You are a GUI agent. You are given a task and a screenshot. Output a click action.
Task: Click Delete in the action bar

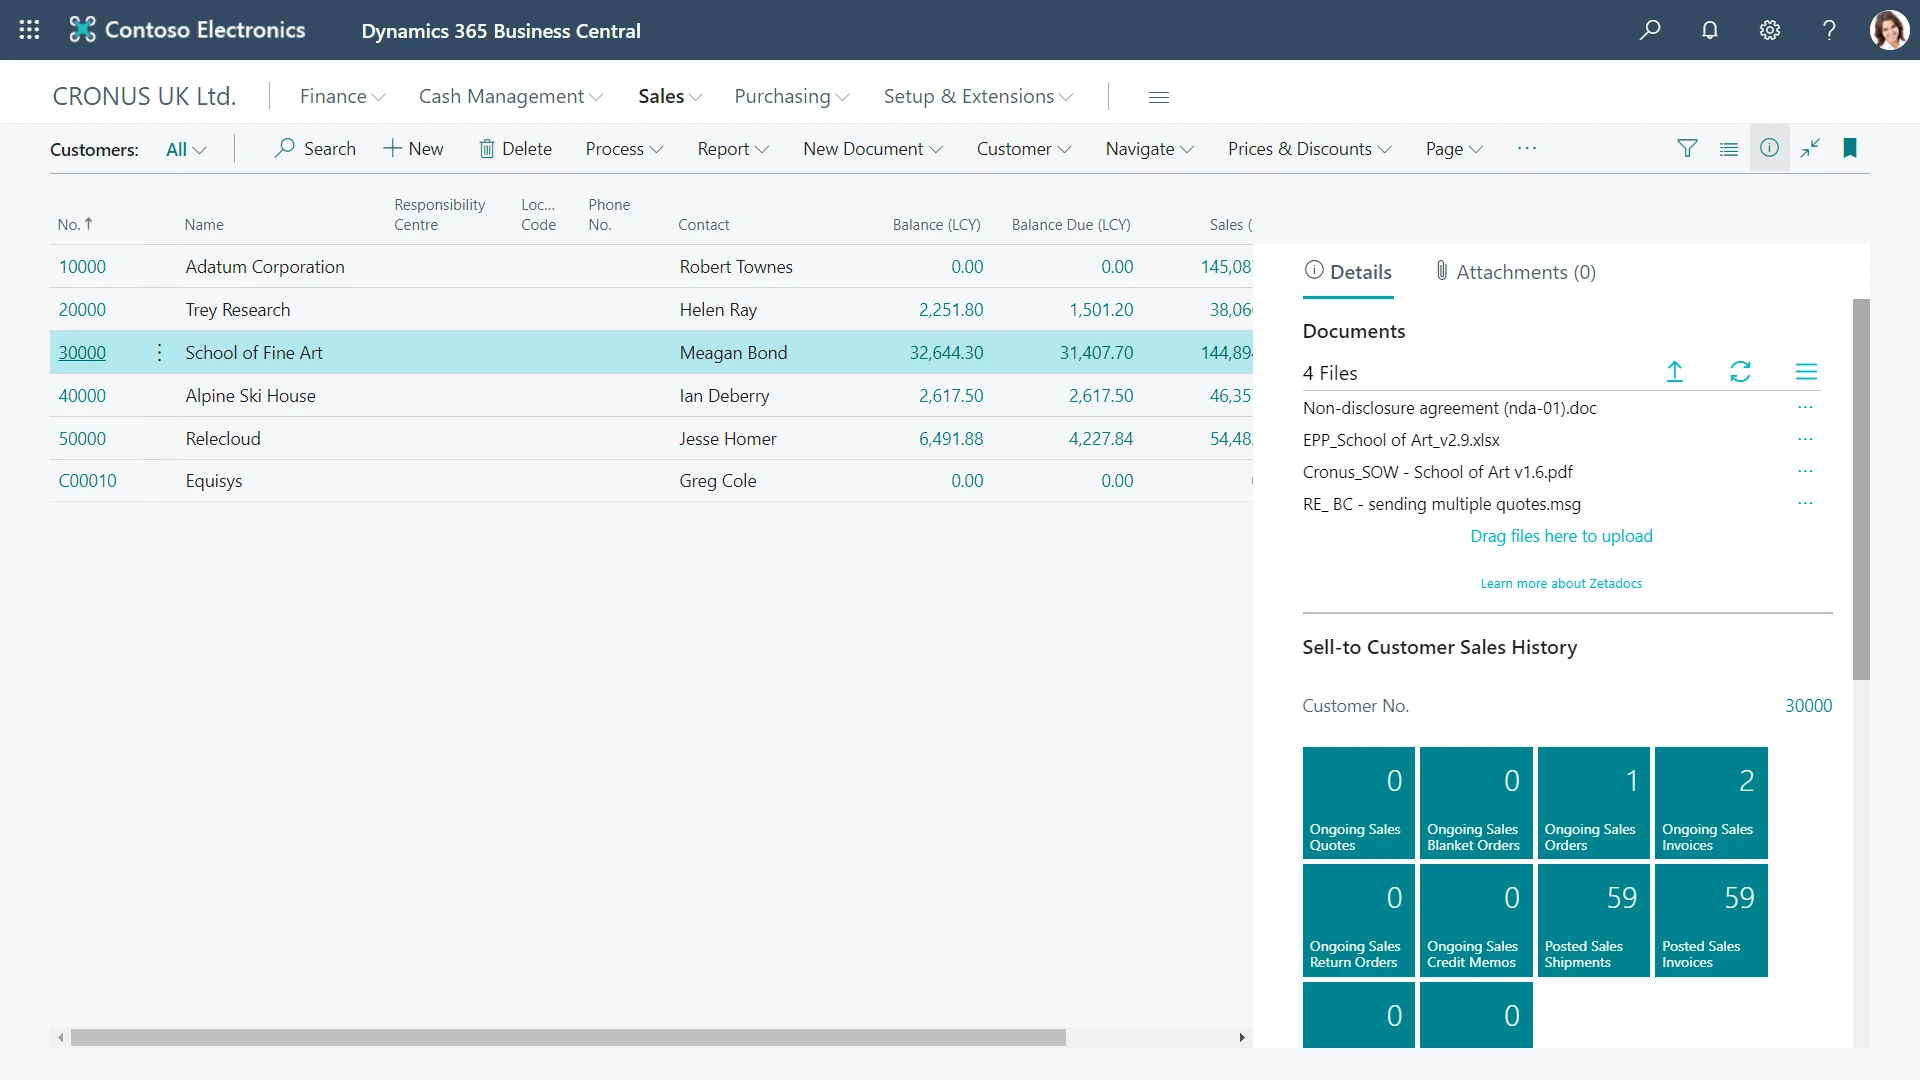click(x=515, y=149)
